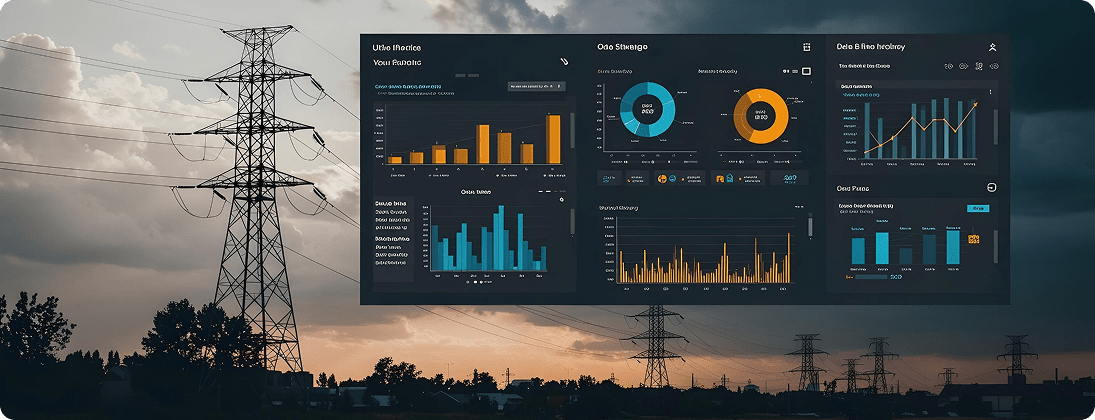
Task: Click the rectangle view icon above orange donut
Action: coord(806,71)
